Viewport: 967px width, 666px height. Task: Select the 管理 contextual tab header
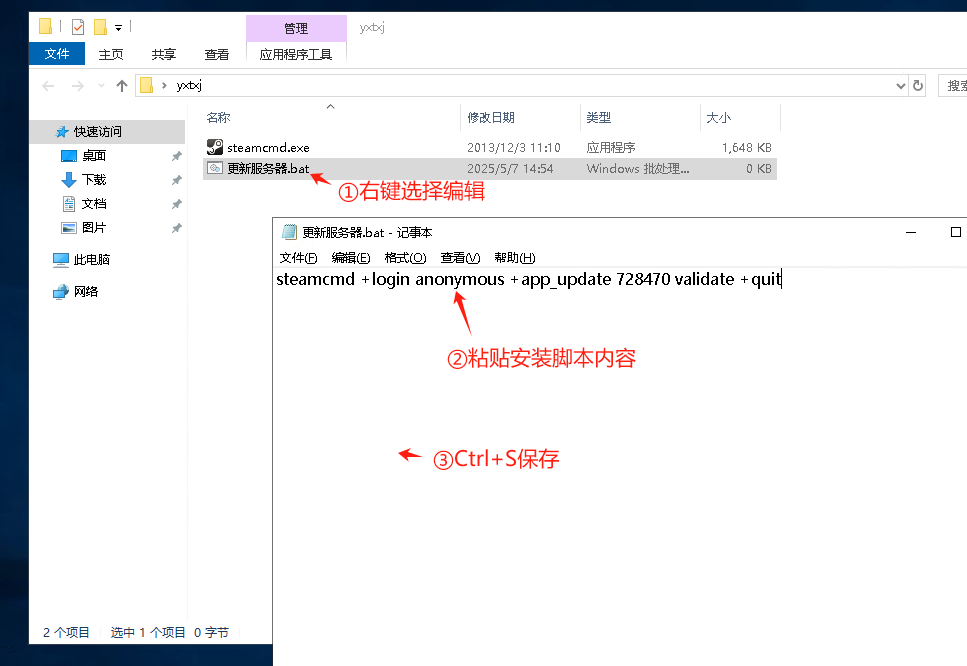point(296,28)
